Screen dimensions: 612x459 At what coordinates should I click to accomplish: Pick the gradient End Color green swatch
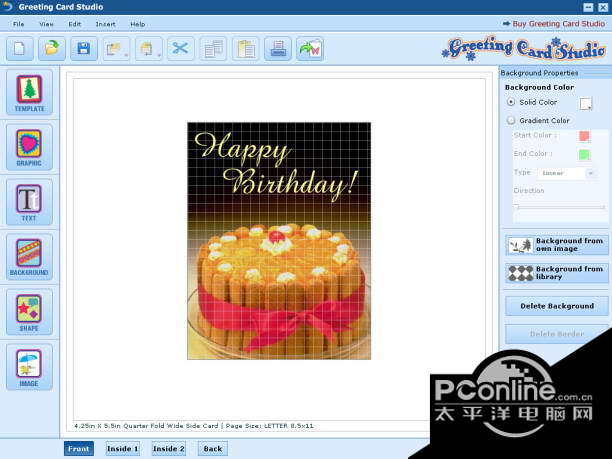584,155
